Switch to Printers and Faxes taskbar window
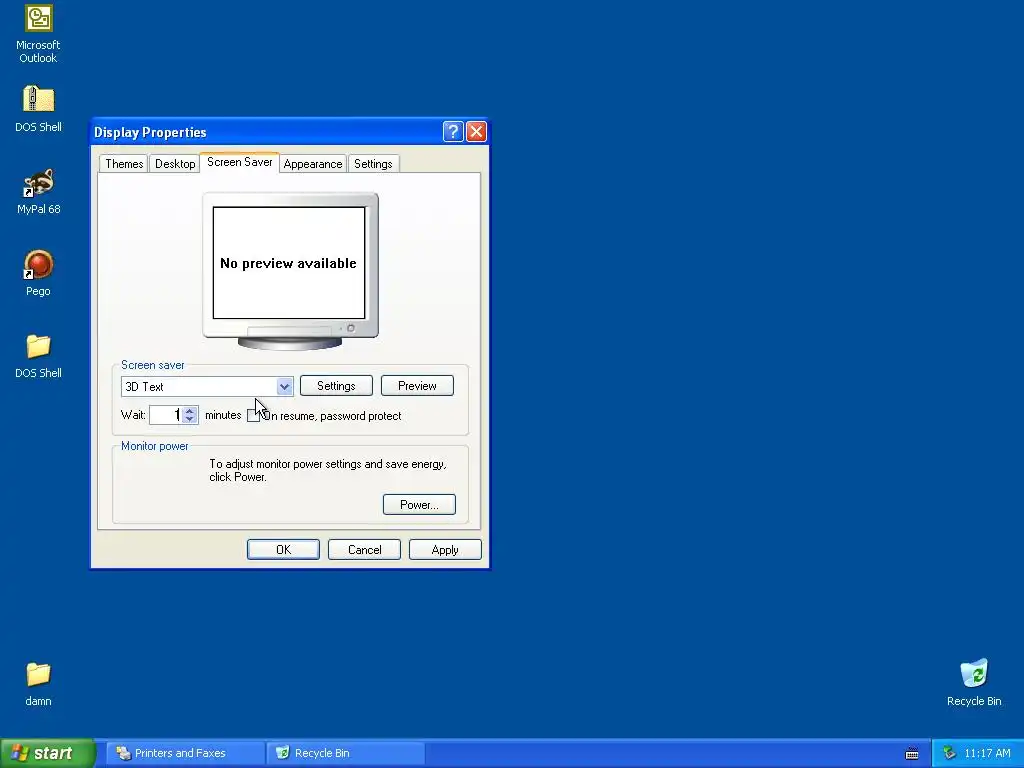The image size is (1024, 768). (x=185, y=753)
